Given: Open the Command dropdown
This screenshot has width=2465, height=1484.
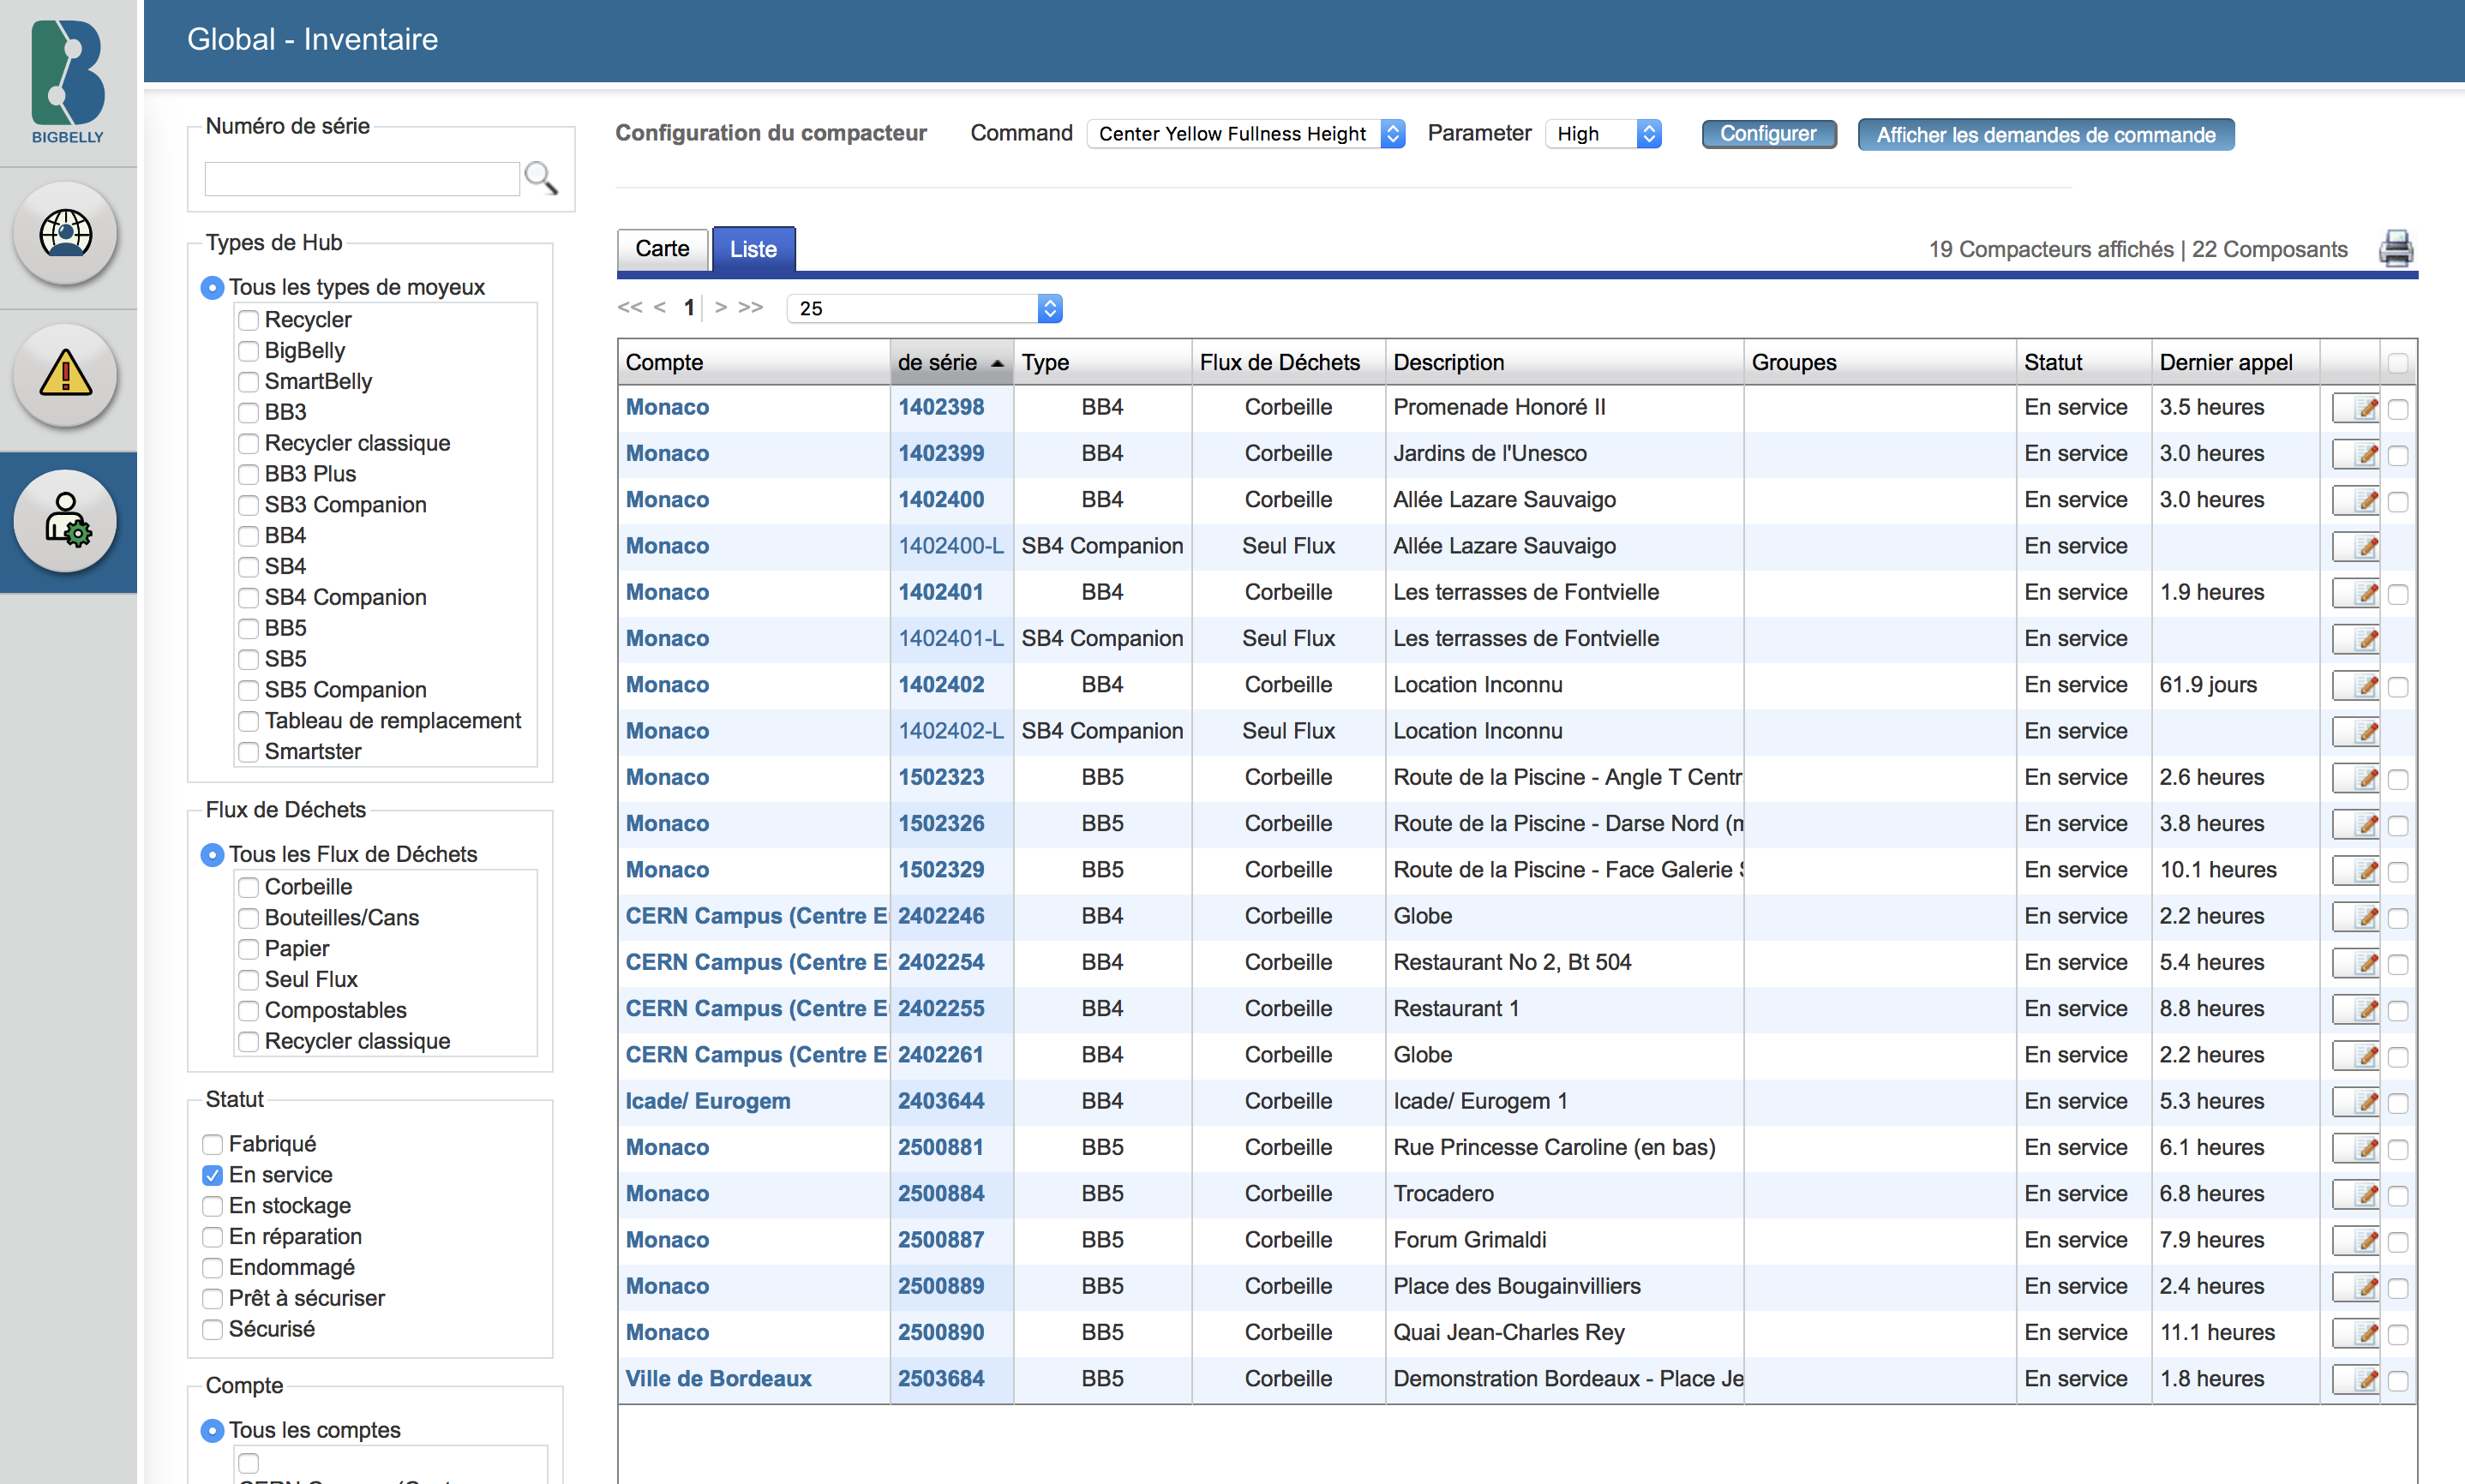Looking at the screenshot, I should coord(1247,134).
